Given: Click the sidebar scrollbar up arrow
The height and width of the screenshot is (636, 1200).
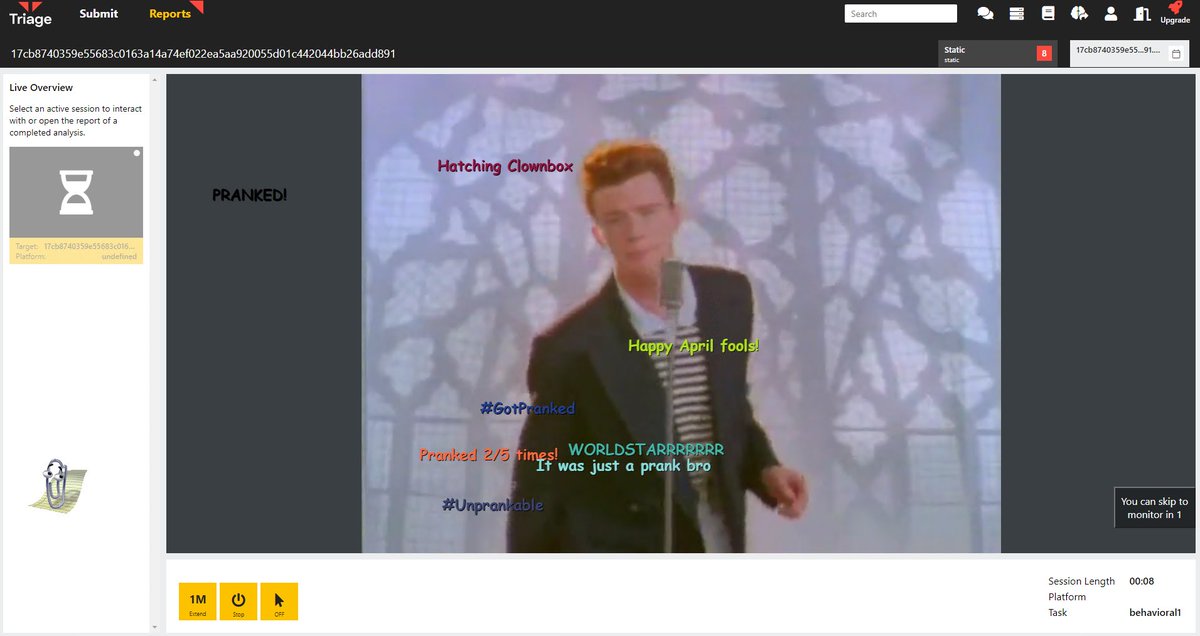Looking at the screenshot, I should (154, 78).
